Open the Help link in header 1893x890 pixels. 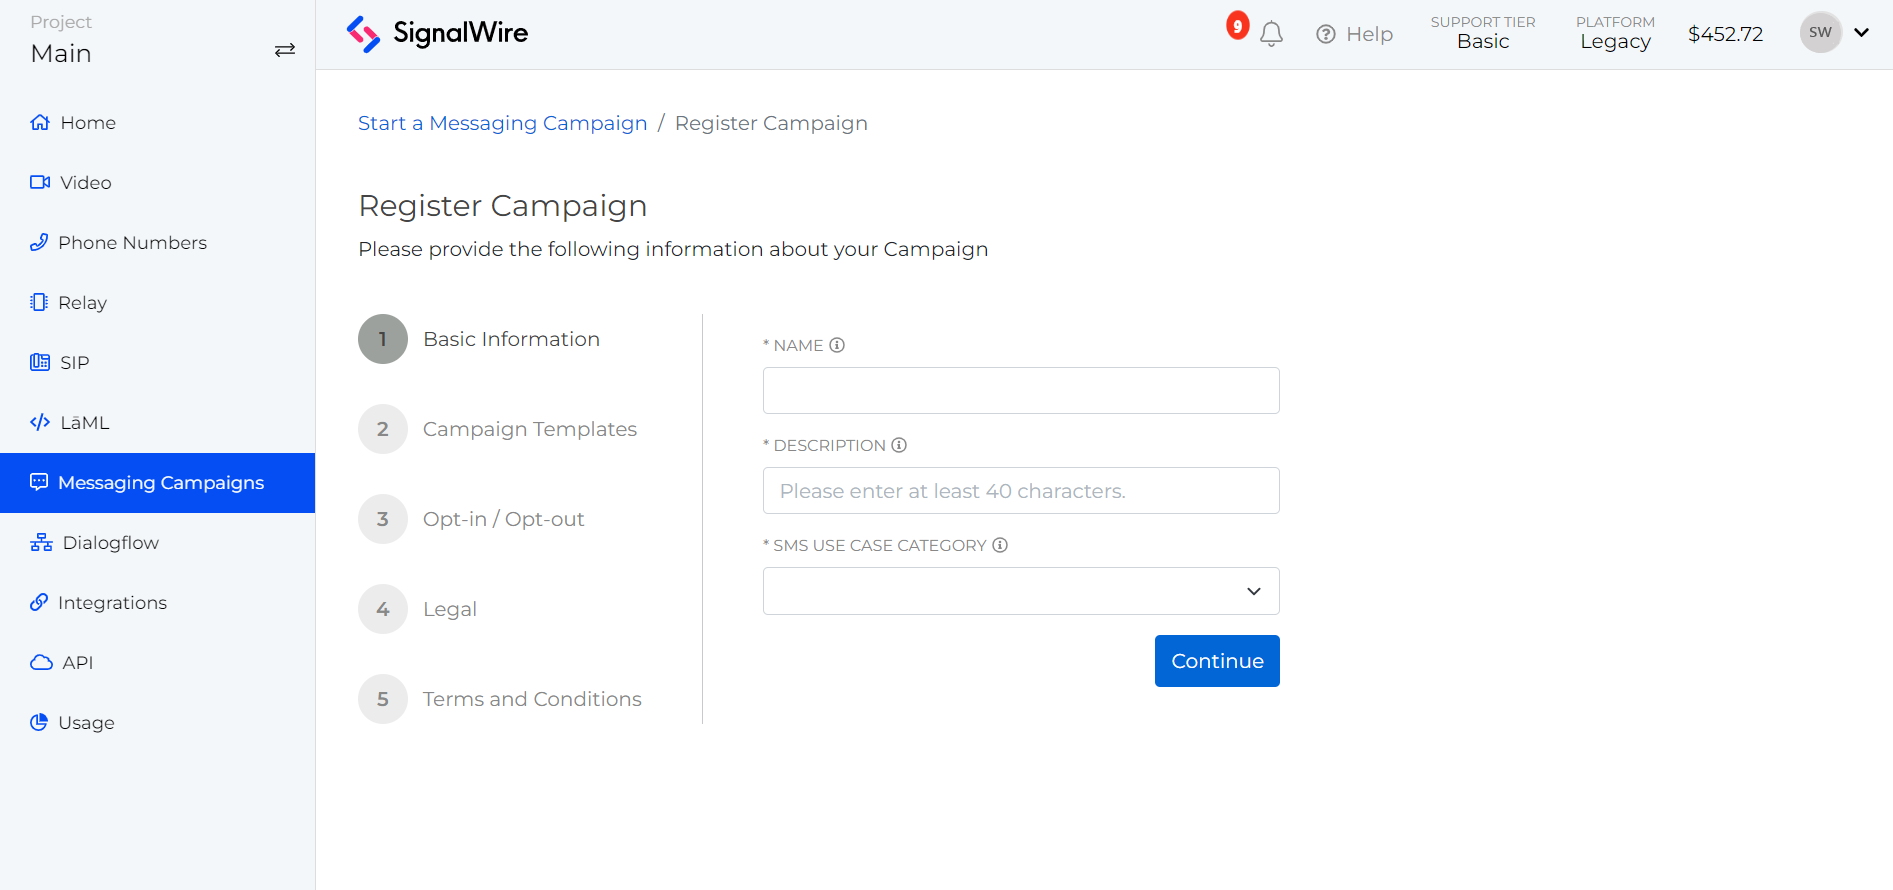click(x=1354, y=34)
